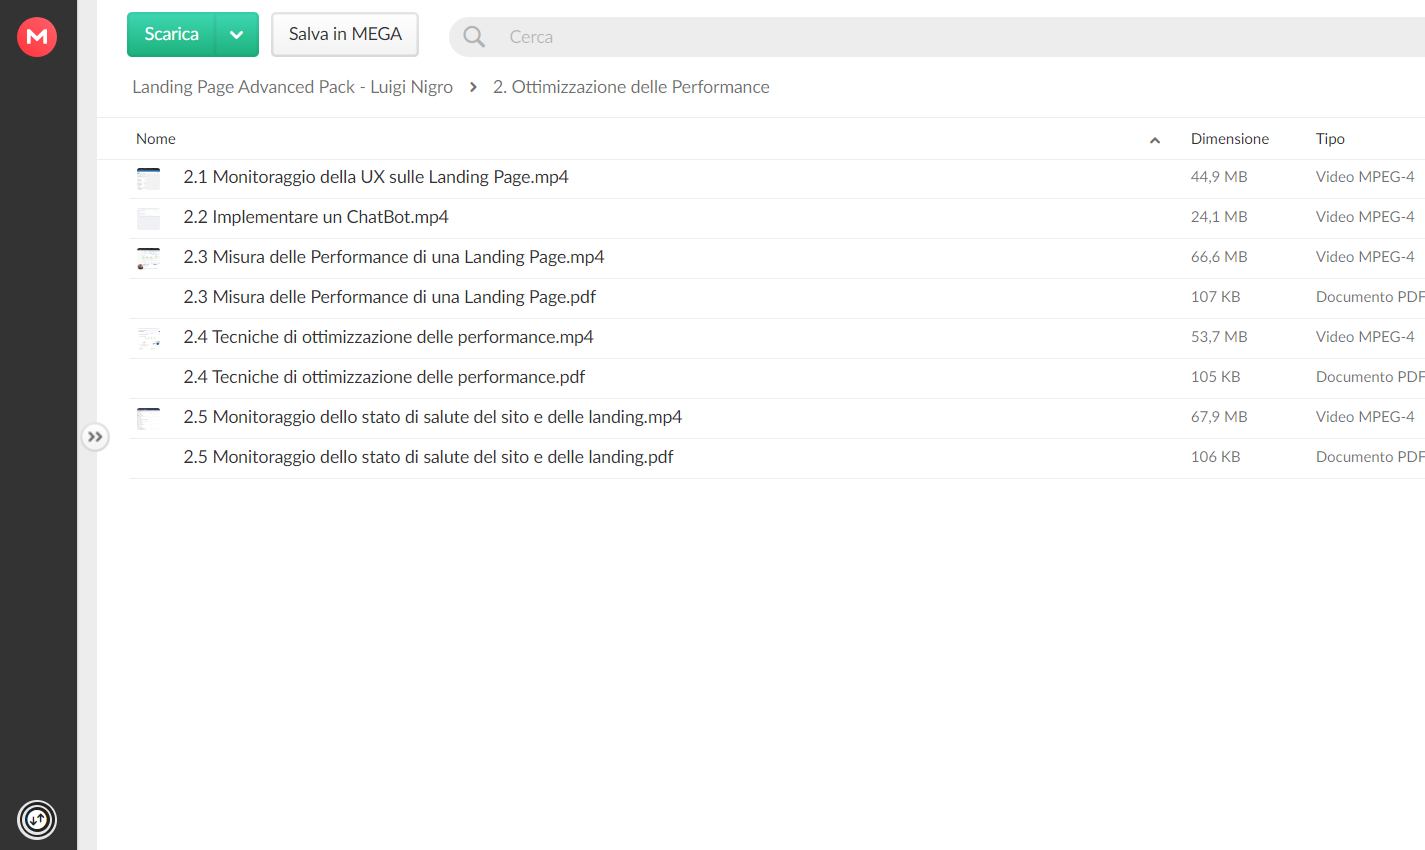Sort by the Nome column header
The width and height of the screenshot is (1425, 850).
tap(156, 139)
